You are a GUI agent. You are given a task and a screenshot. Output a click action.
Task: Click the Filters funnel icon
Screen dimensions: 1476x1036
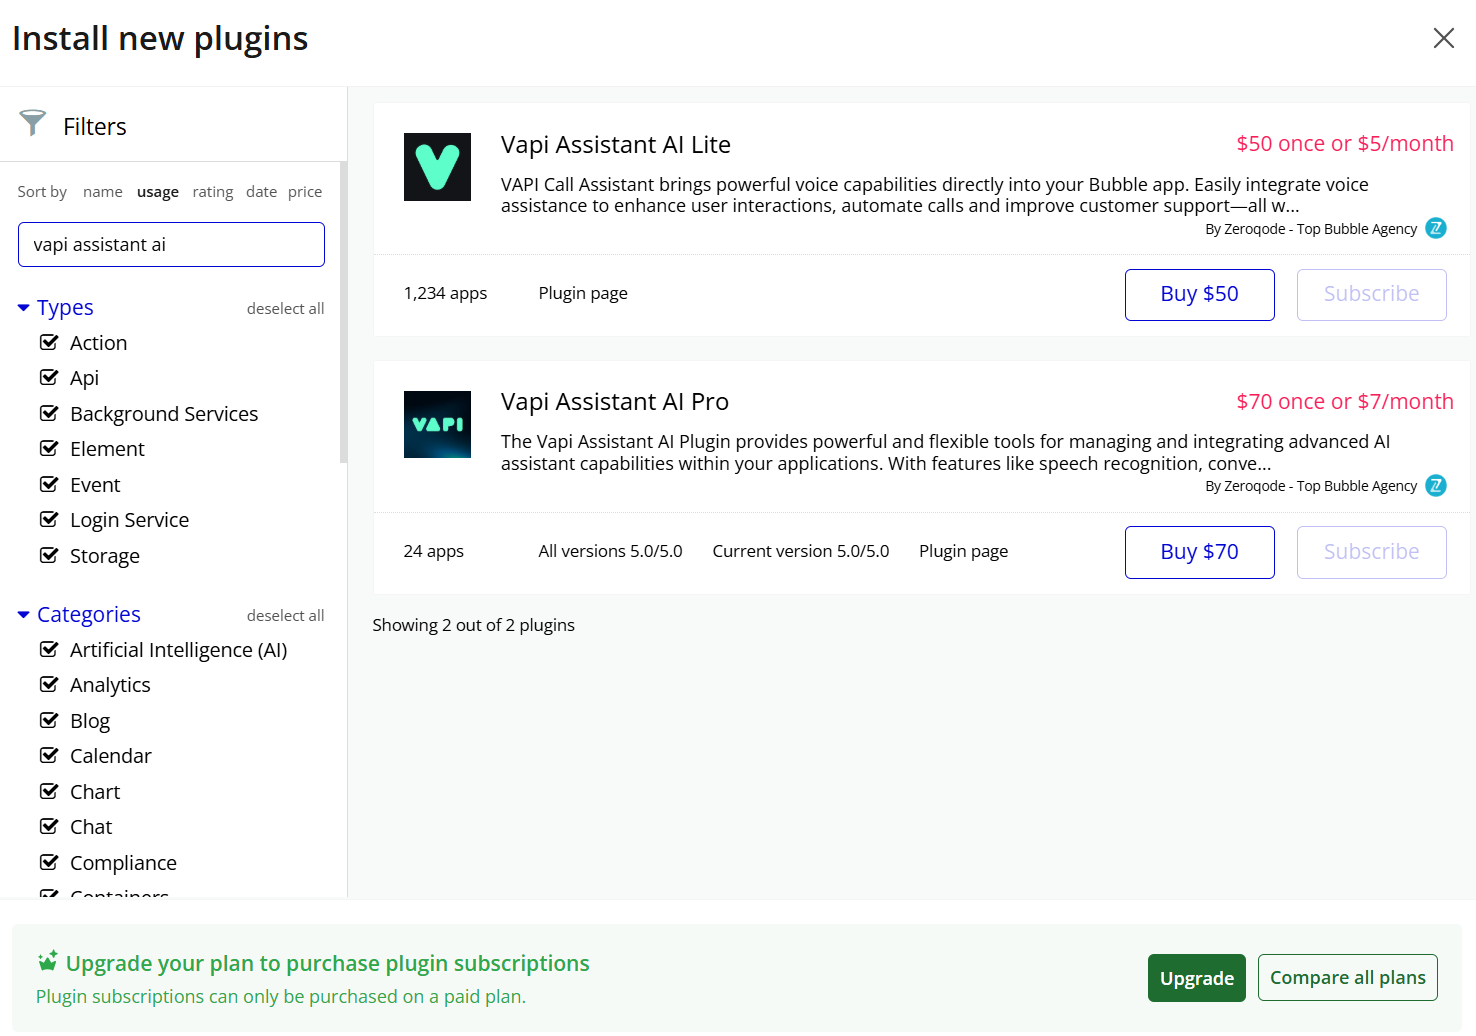coord(33,123)
